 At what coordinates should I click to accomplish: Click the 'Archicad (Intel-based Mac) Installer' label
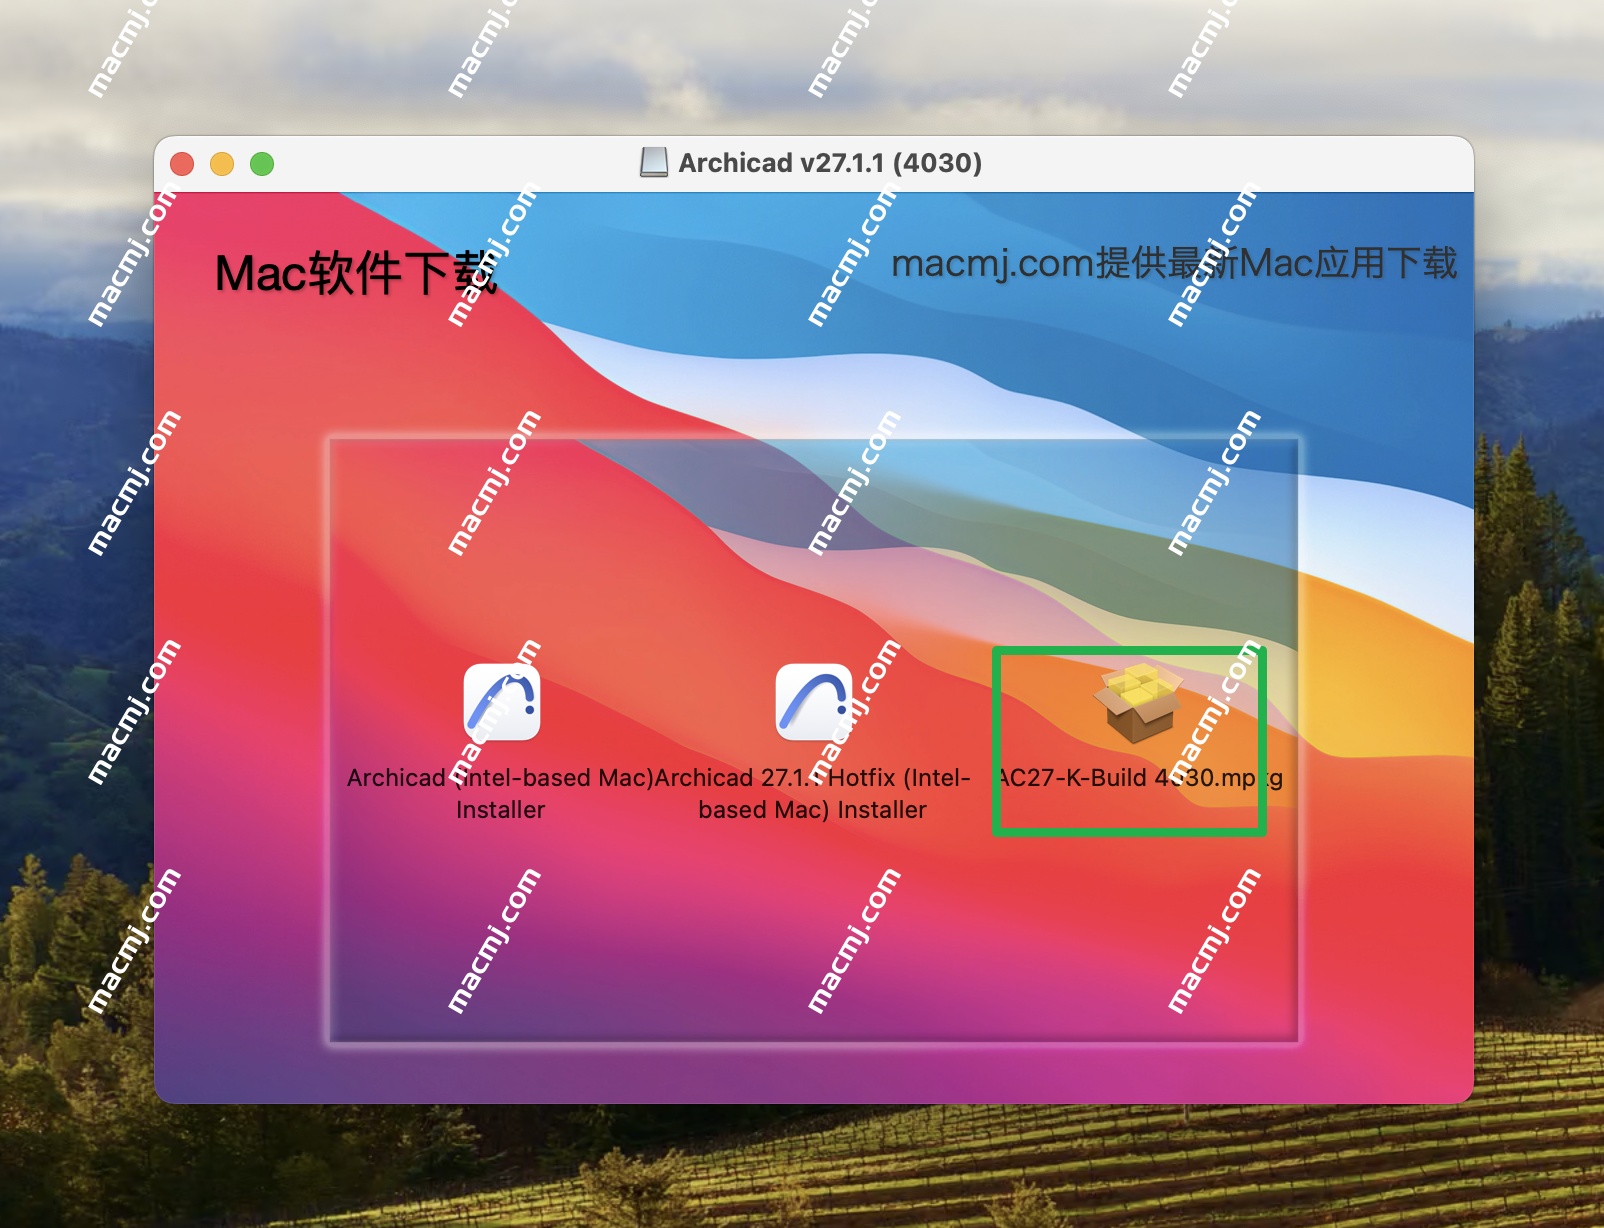tap(500, 793)
